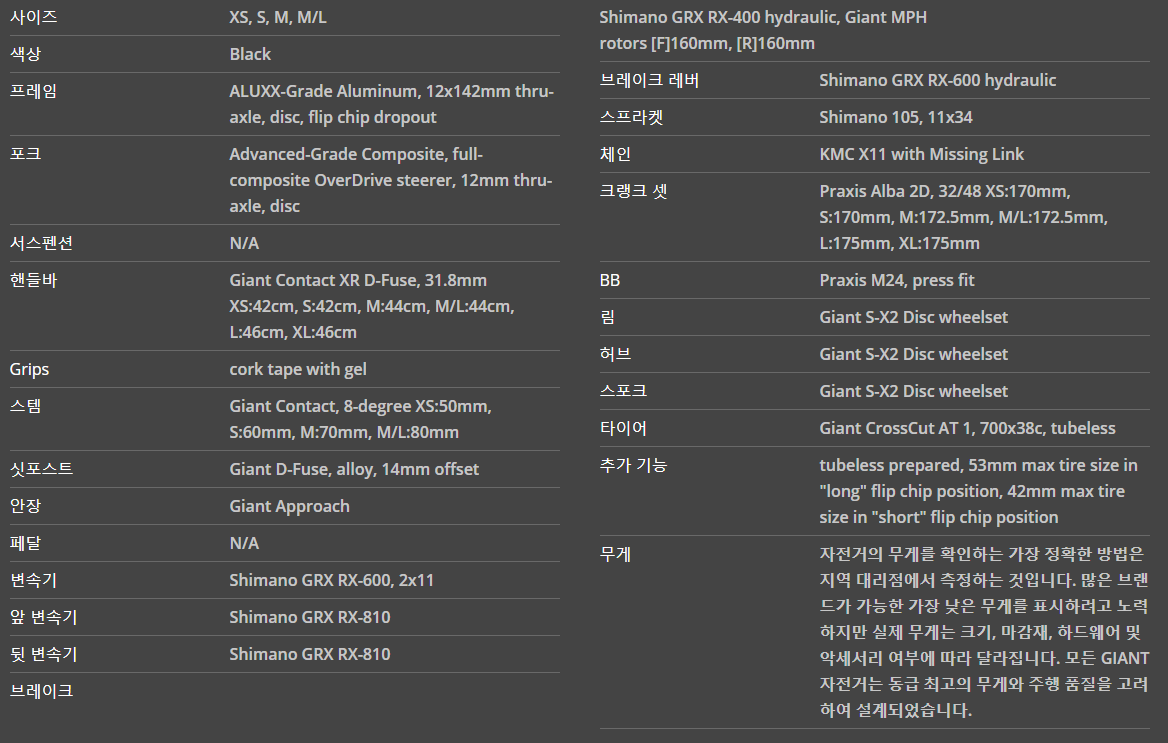1168x743 pixels.
Task: Click the '브레이크' label in the left column
Action: (41, 692)
